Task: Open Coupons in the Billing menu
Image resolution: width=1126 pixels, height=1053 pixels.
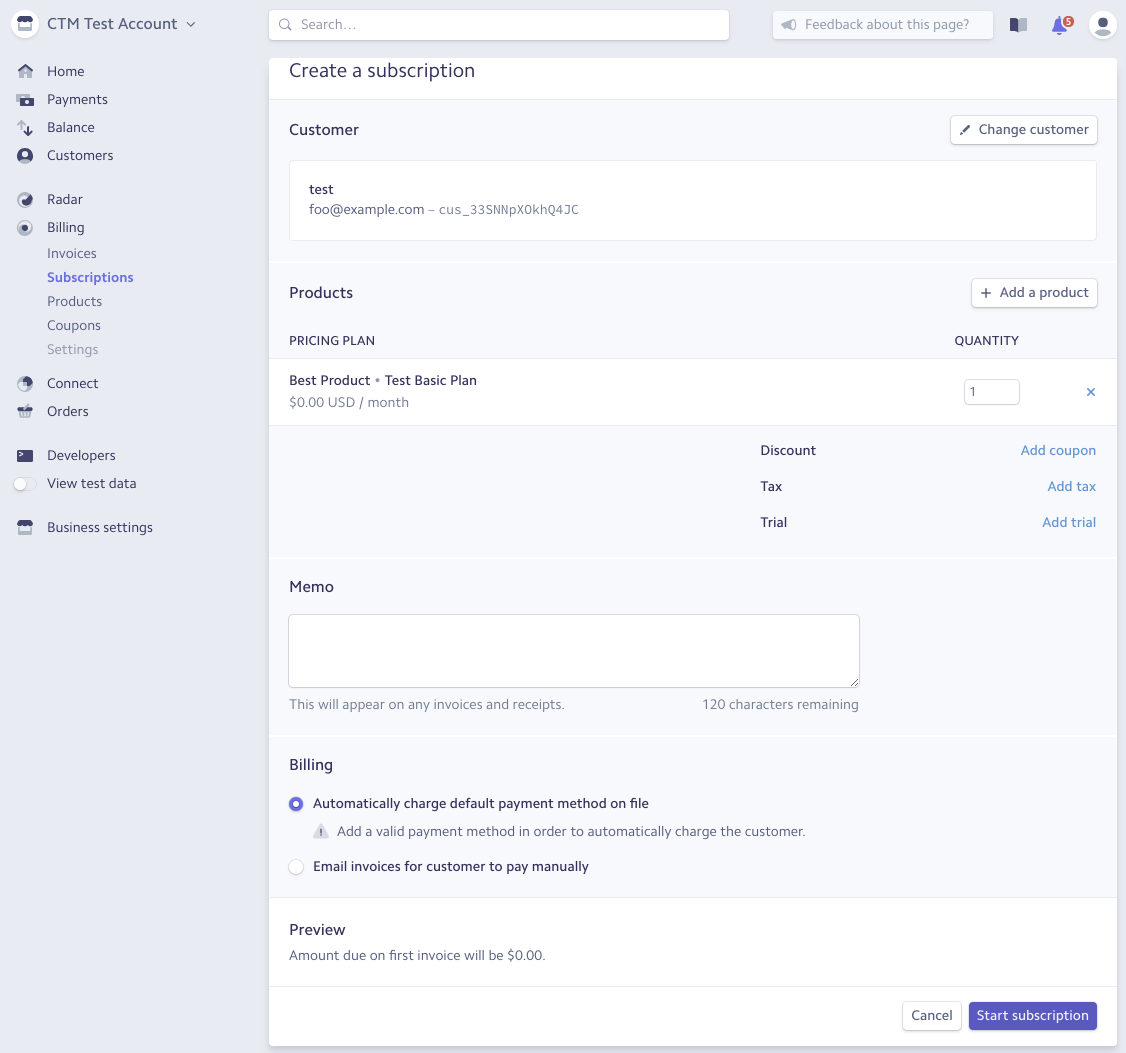Action: (x=74, y=325)
